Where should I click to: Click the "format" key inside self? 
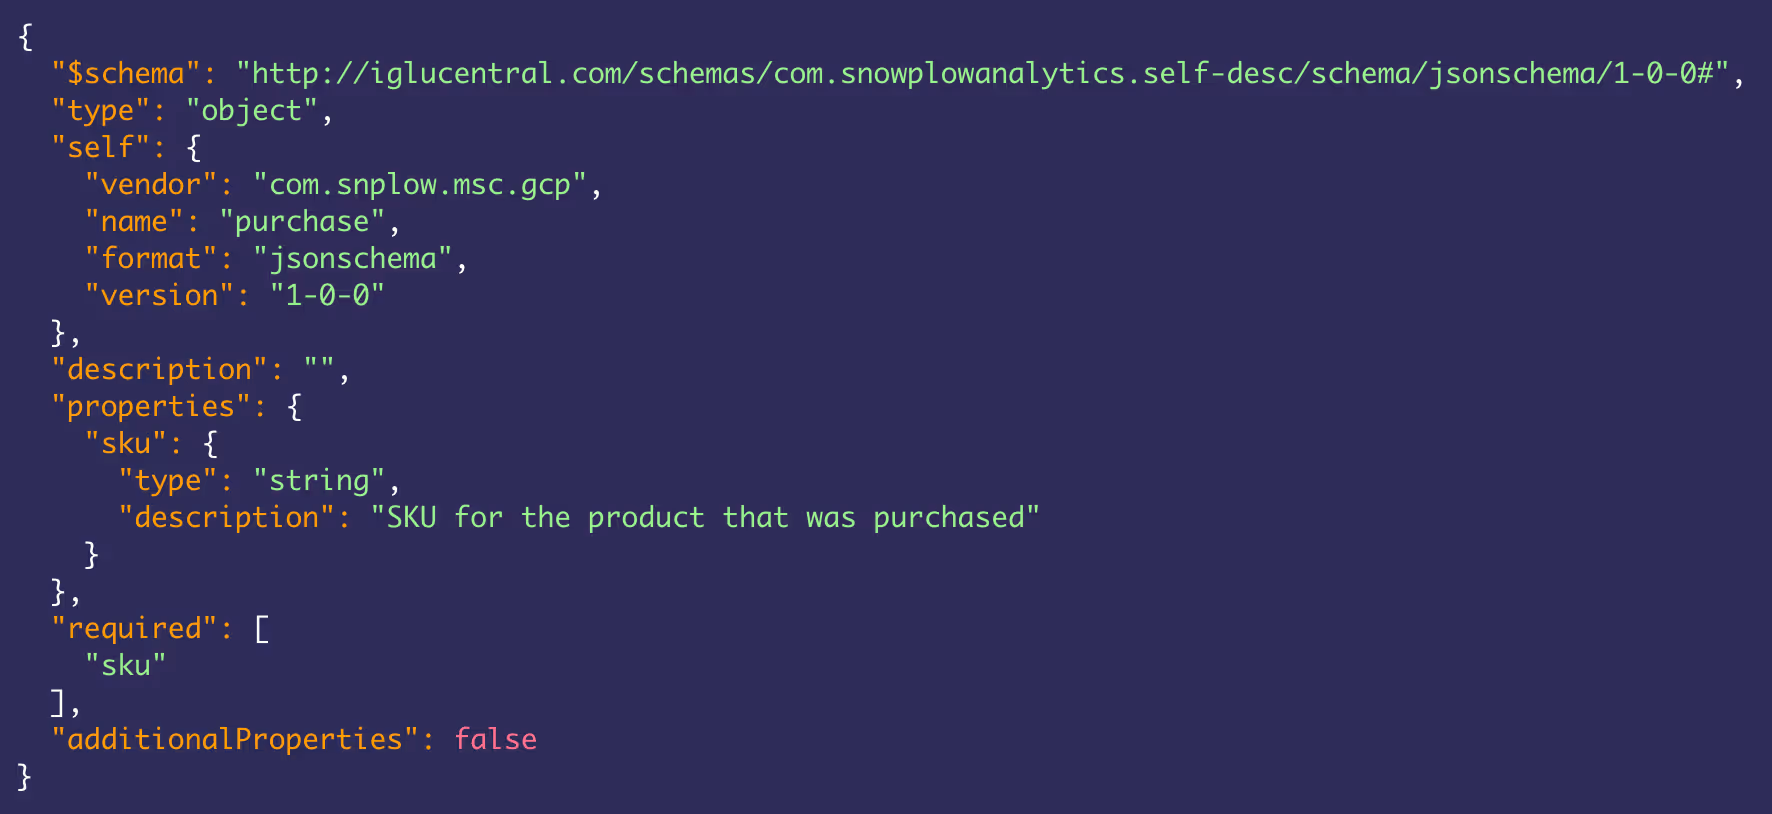(x=151, y=259)
